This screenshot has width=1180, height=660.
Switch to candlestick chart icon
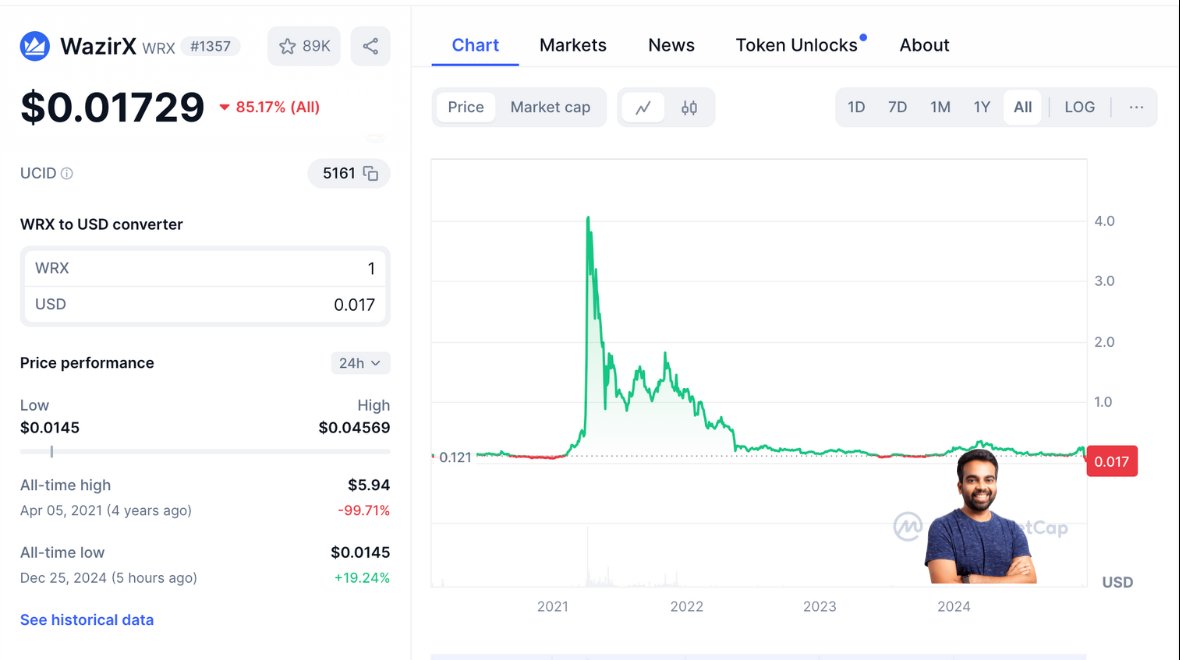[x=689, y=108]
